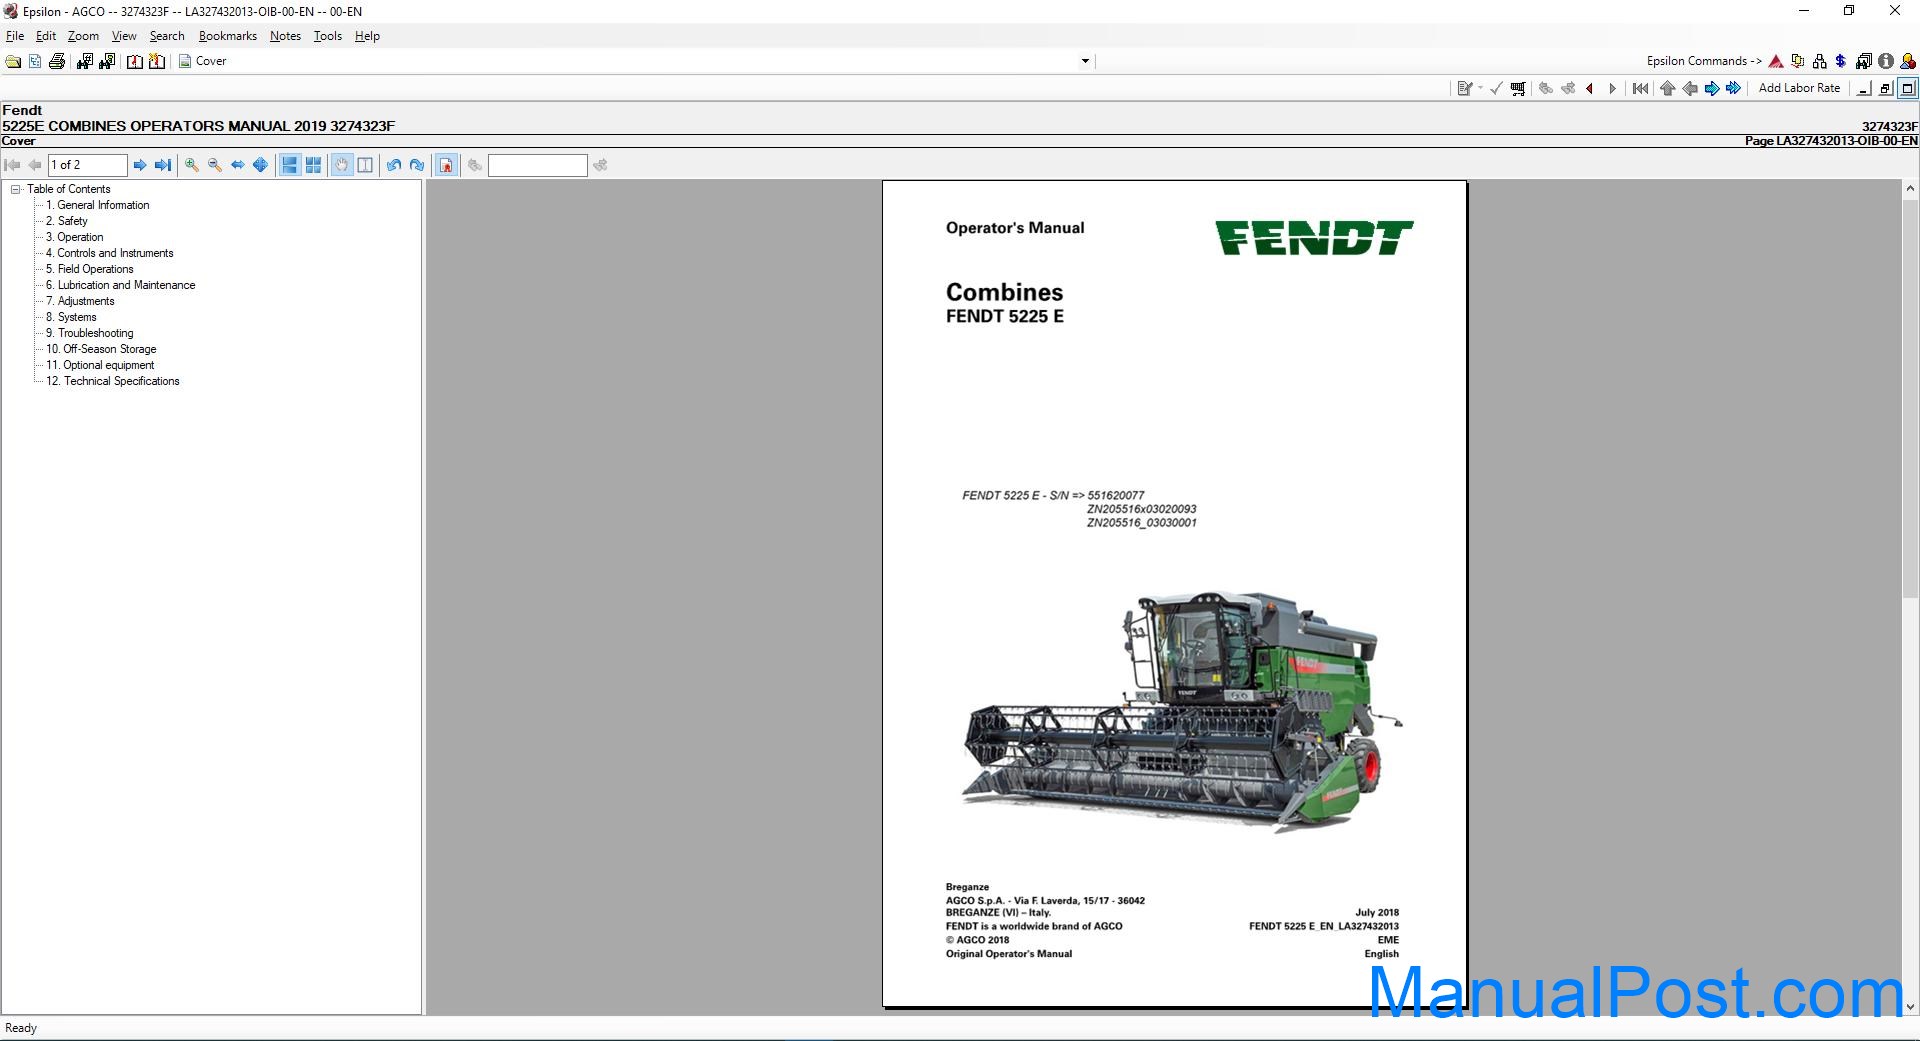Viewport: 1920px width, 1041px height.
Task: Open the Cover document dropdown arrow
Action: pos(1085,61)
